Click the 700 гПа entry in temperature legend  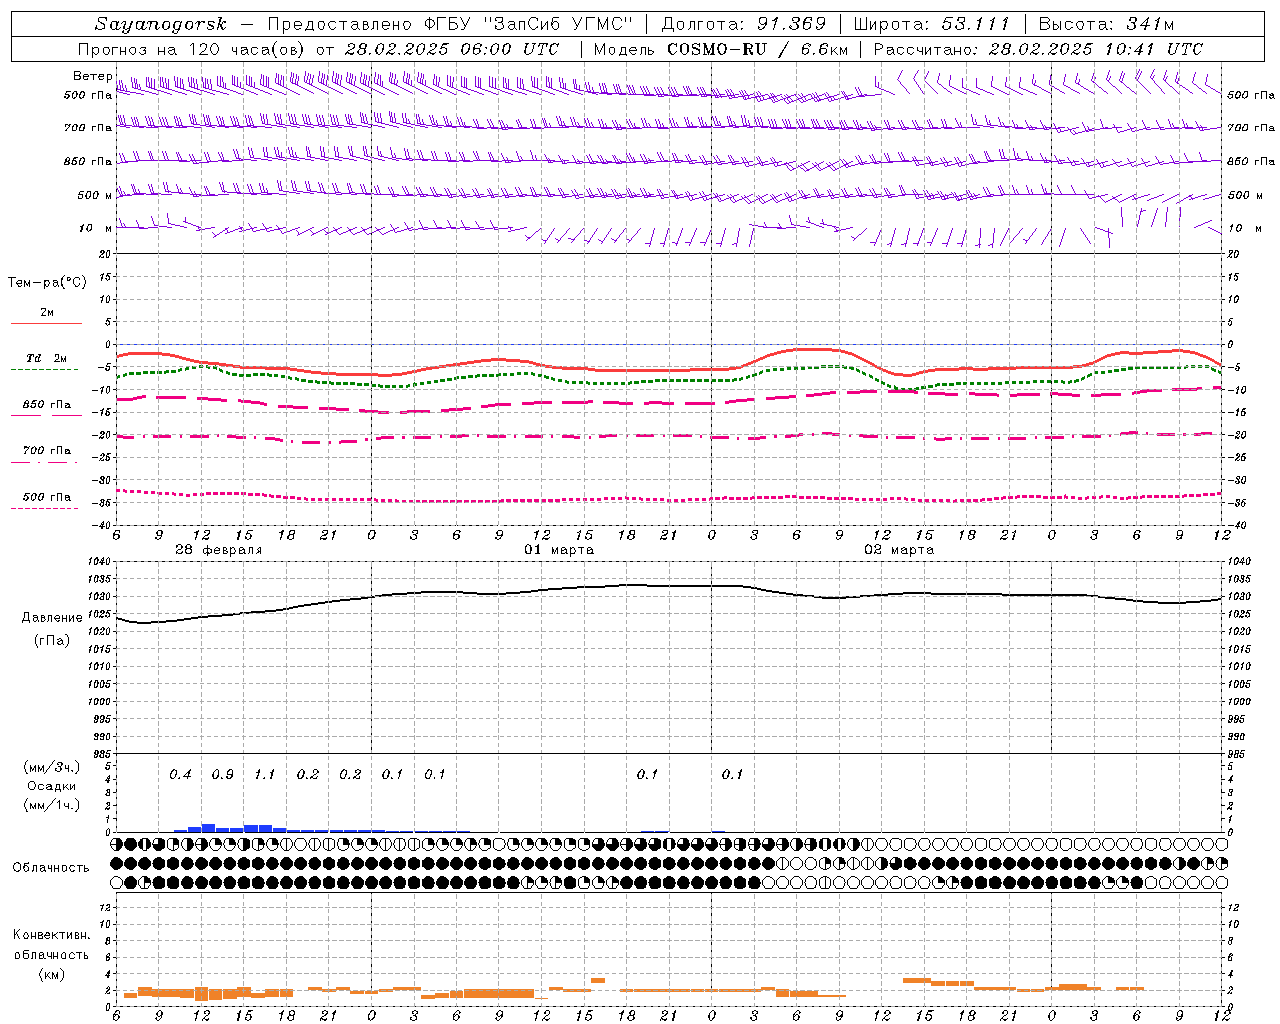click(x=47, y=451)
